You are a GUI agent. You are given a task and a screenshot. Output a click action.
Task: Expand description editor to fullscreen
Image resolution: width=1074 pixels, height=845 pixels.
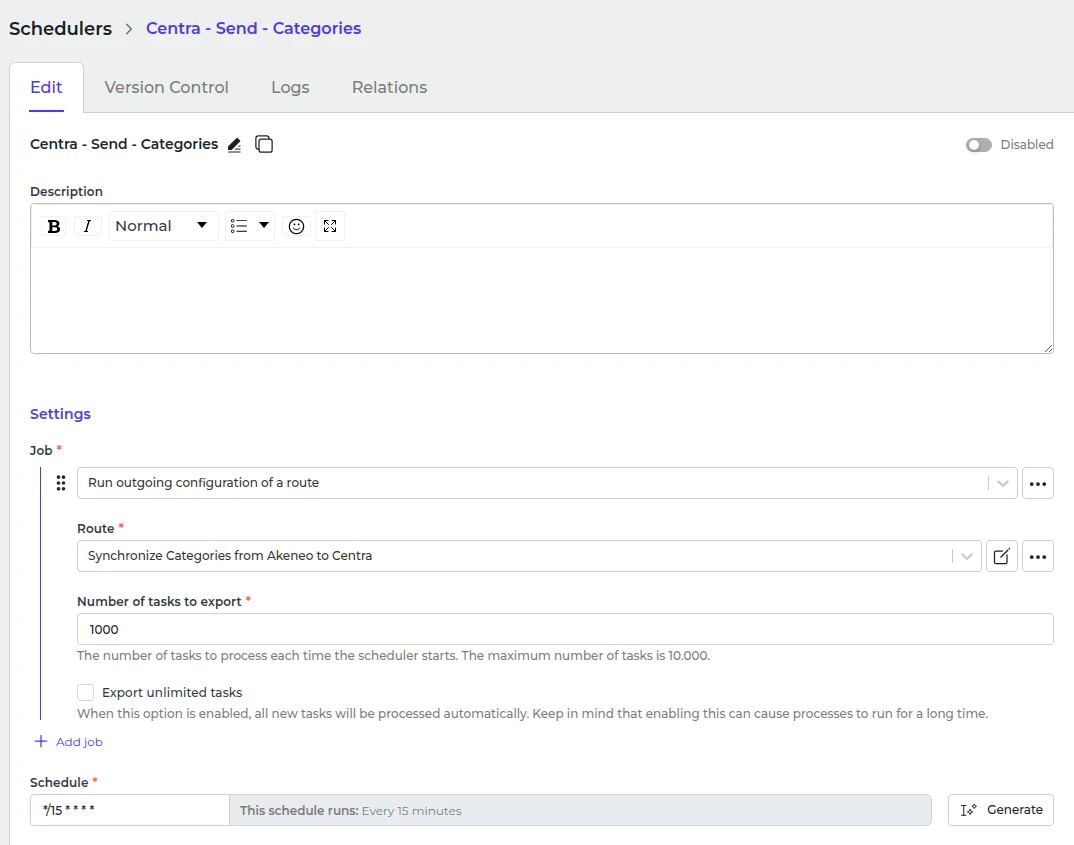pos(330,226)
